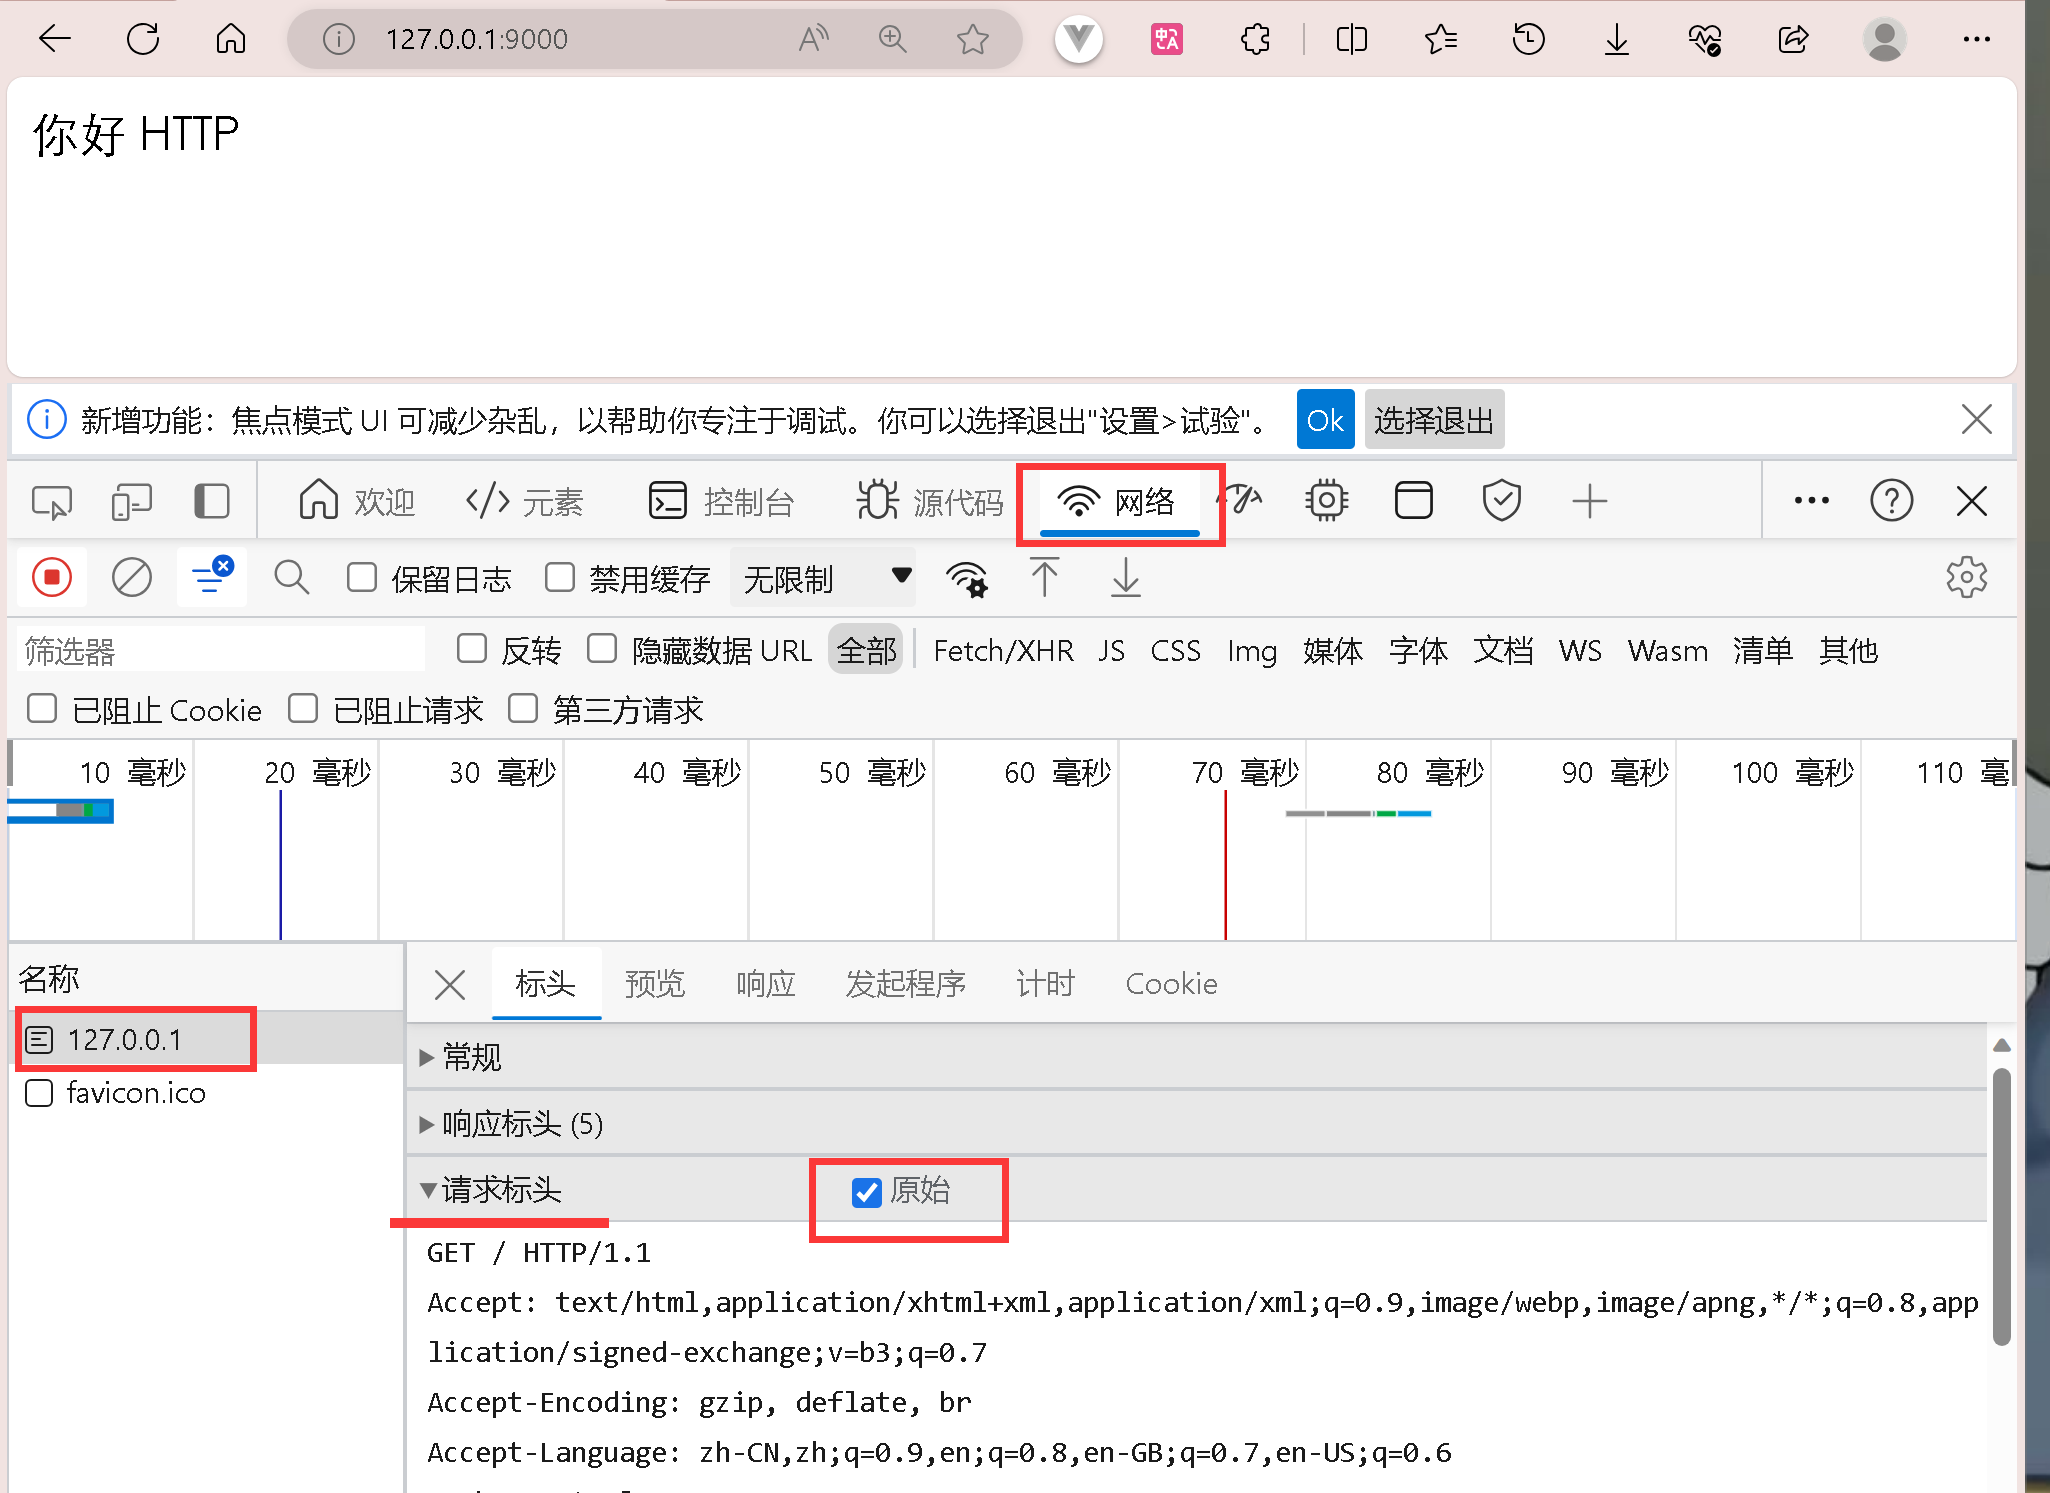This screenshot has height=1493, width=2050.
Task: Add more tools with plus icon
Action: [1589, 501]
